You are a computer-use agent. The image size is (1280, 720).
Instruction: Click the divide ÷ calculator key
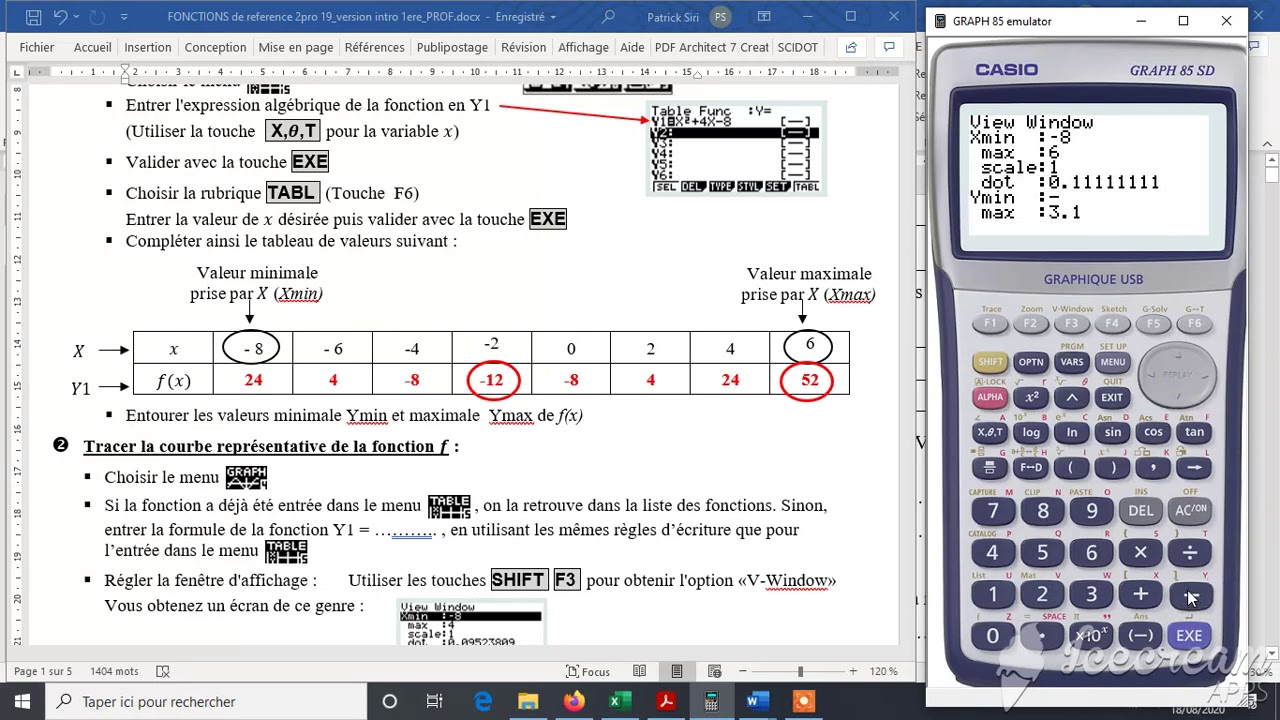coord(1190,553)
